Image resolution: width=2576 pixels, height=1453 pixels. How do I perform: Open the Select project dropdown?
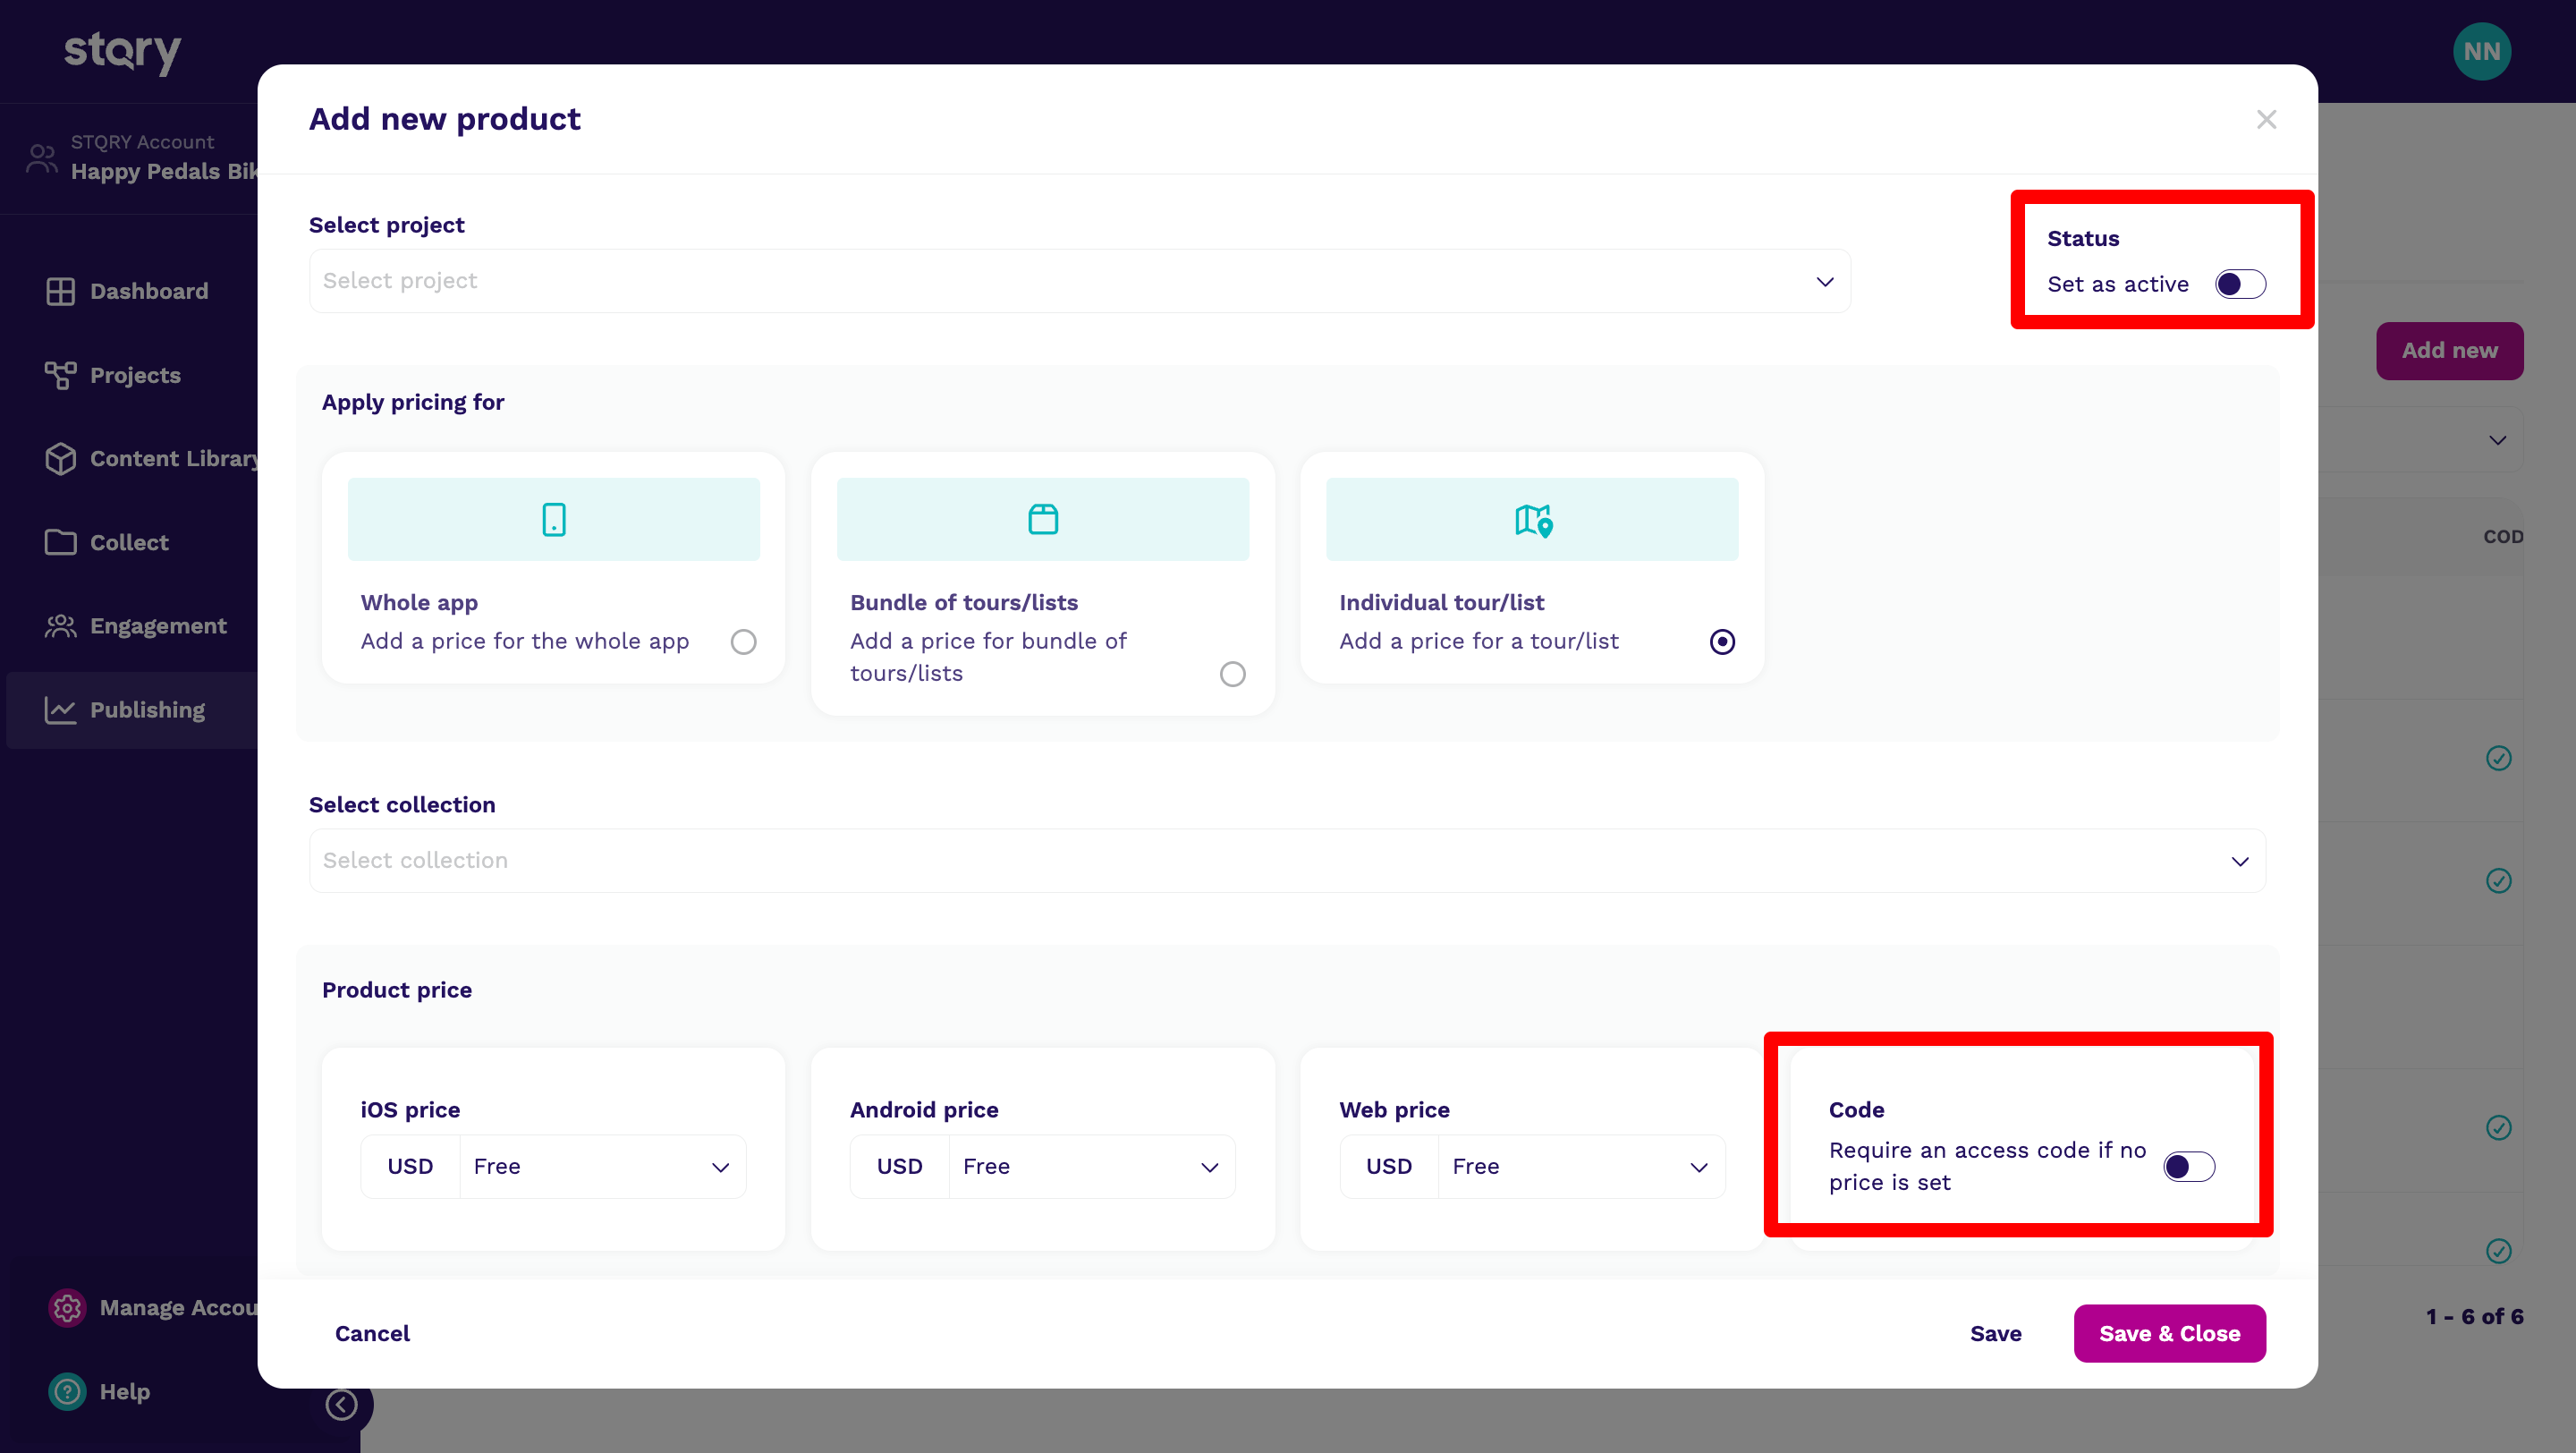(1080, 281)
